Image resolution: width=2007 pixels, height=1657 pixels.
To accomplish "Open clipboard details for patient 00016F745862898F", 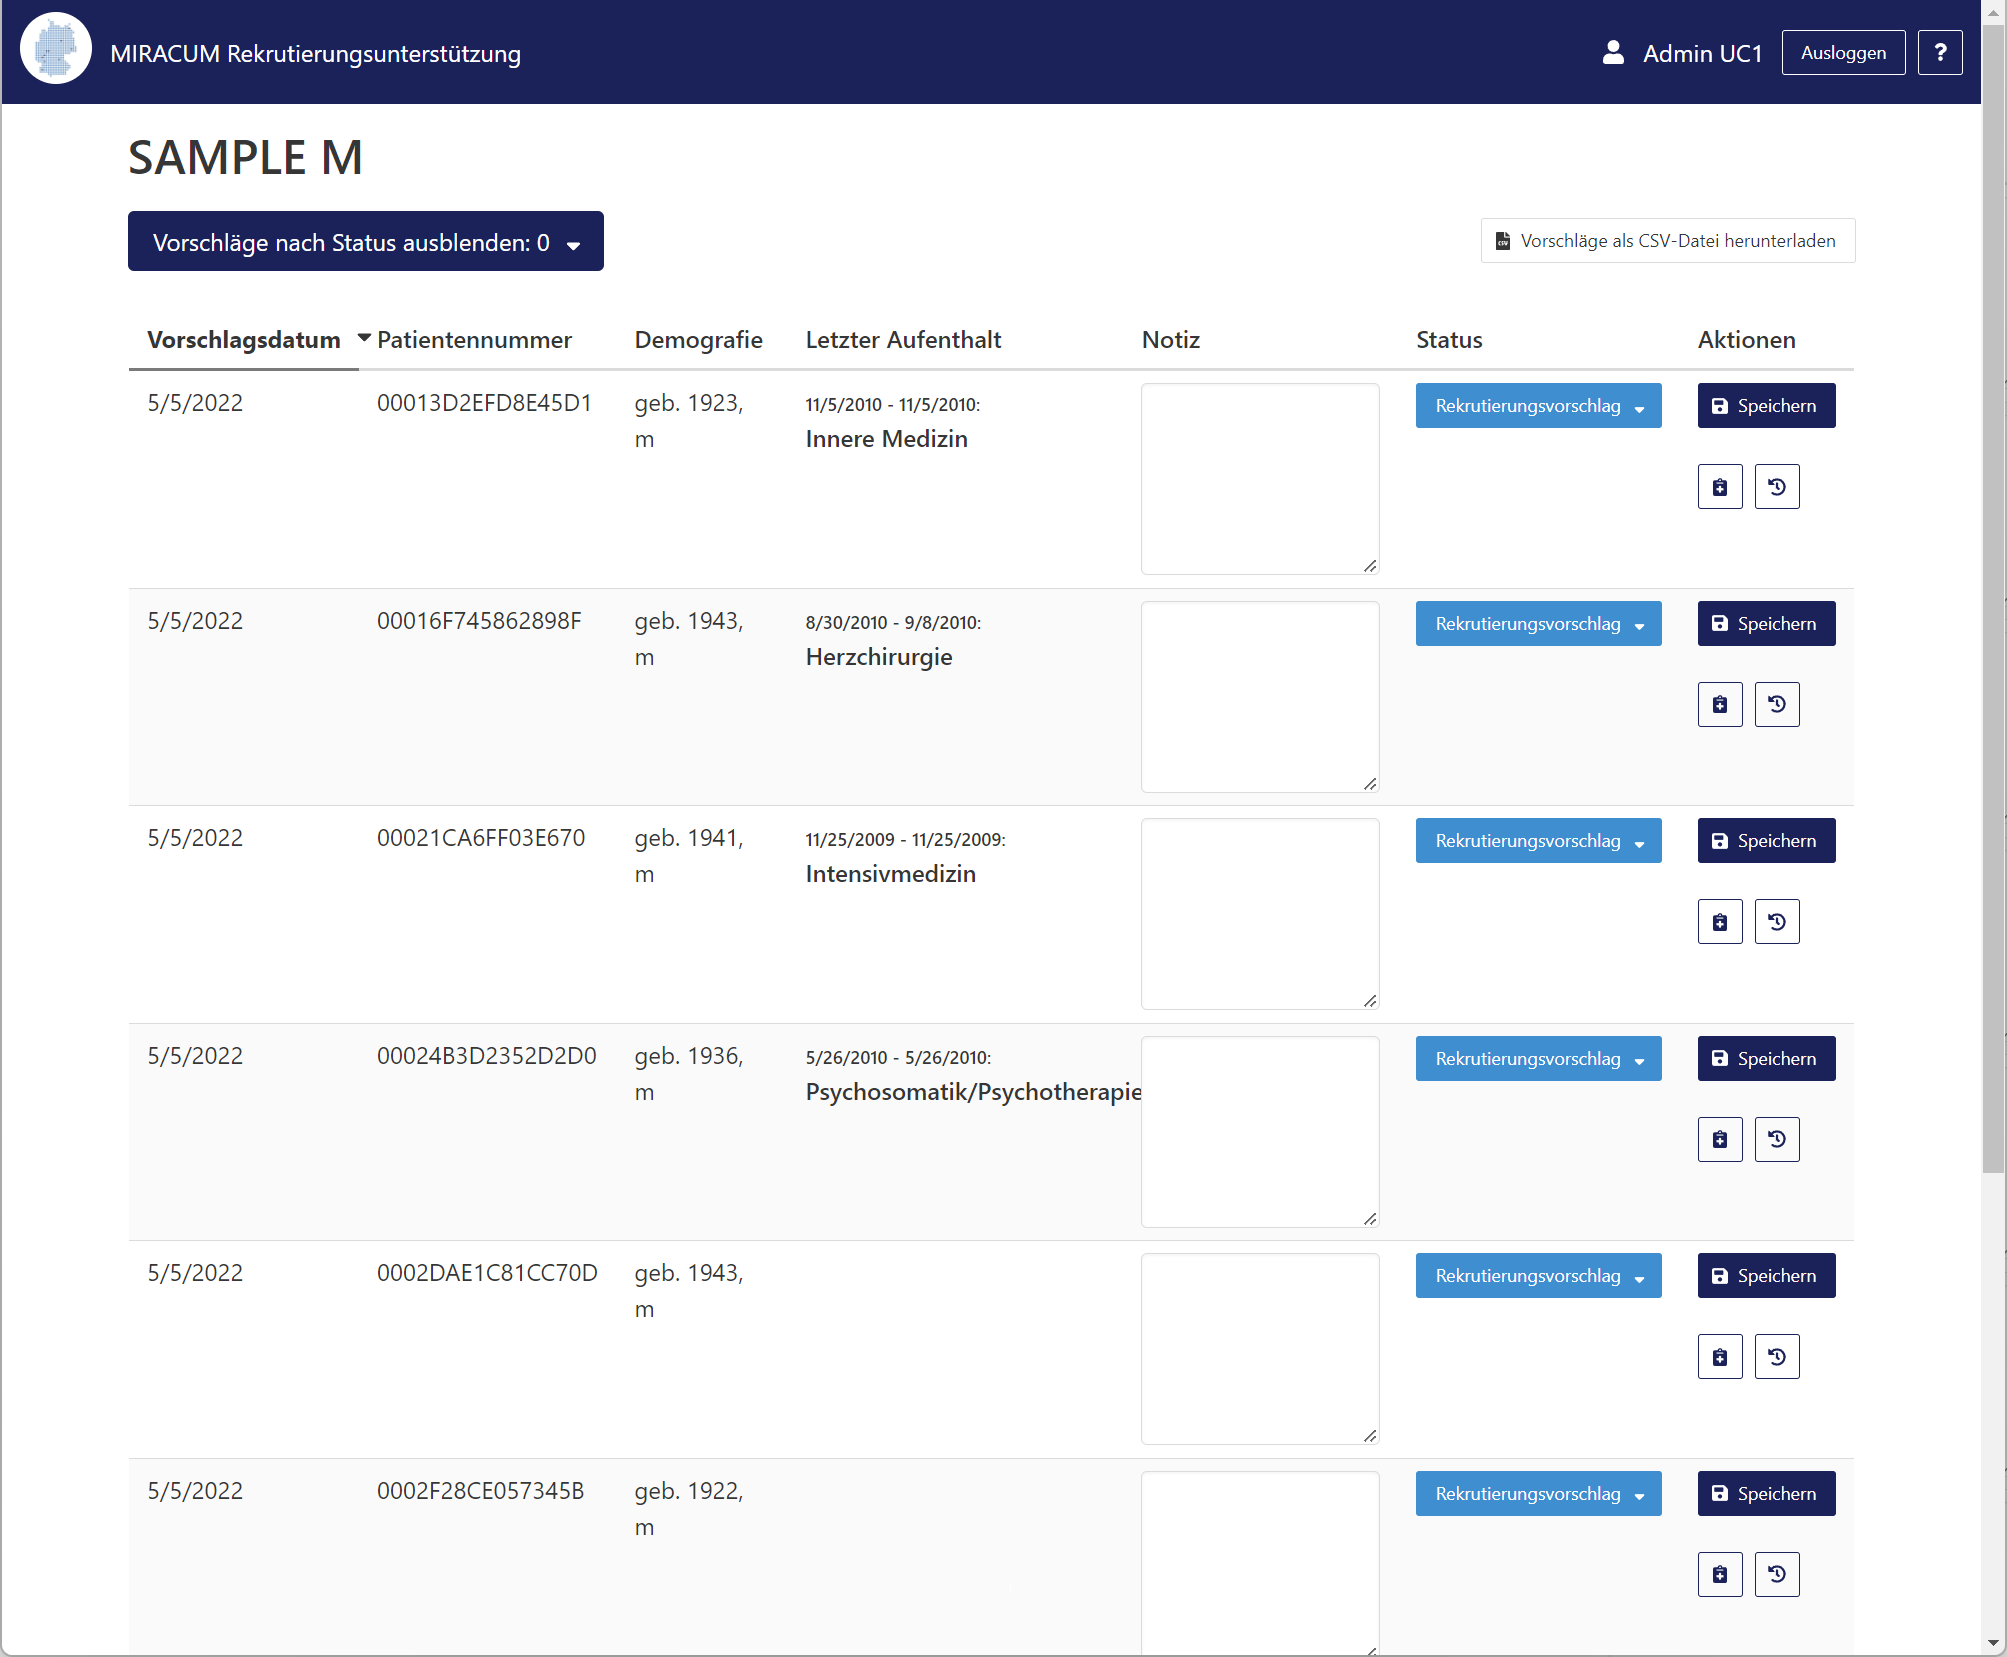I will pos(1720,705).
